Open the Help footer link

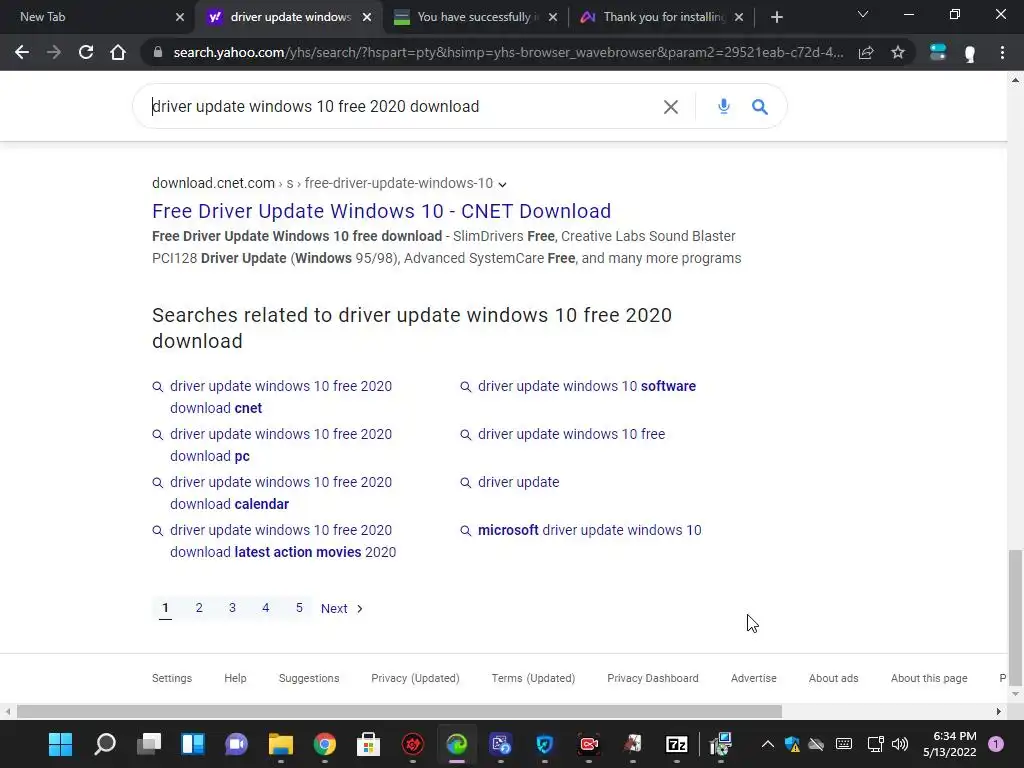(235, 678)
